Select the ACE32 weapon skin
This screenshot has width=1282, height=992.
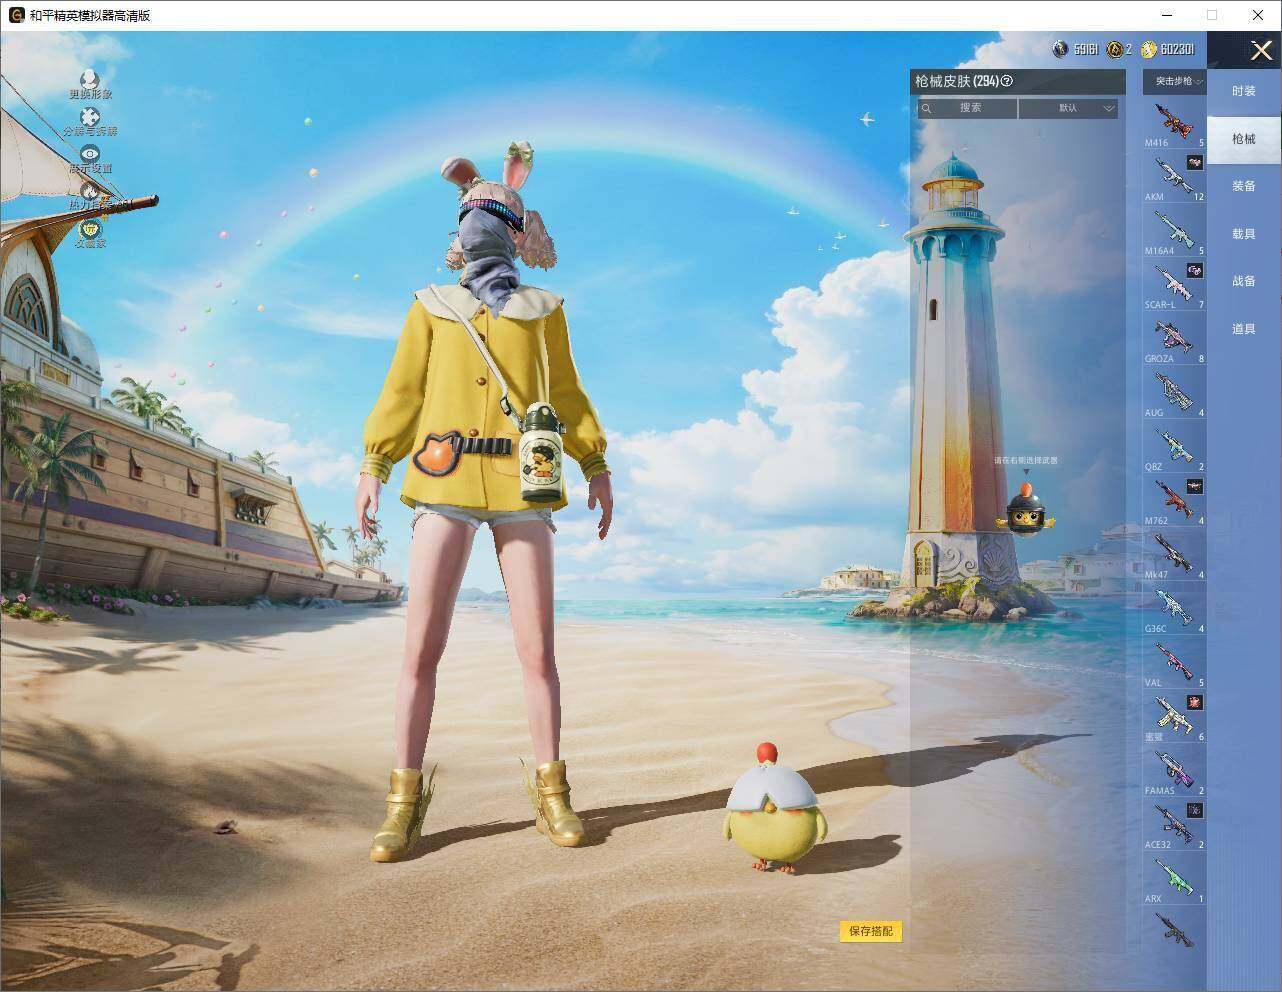pos(1174,826)
